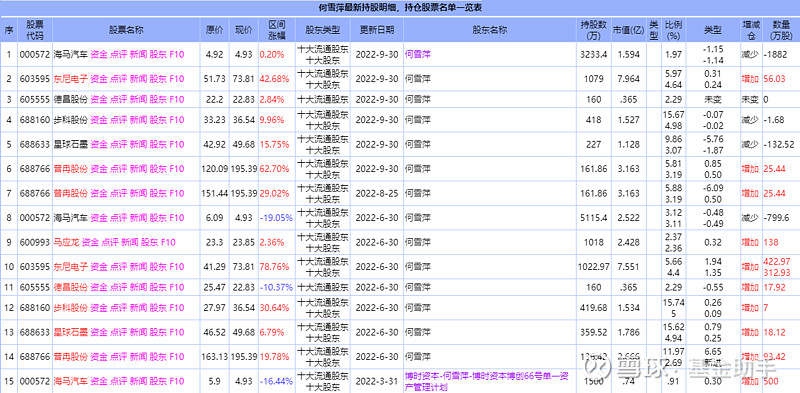
Task: Click 股东 link for 步科股份 row 12
Action: point(158,308)
